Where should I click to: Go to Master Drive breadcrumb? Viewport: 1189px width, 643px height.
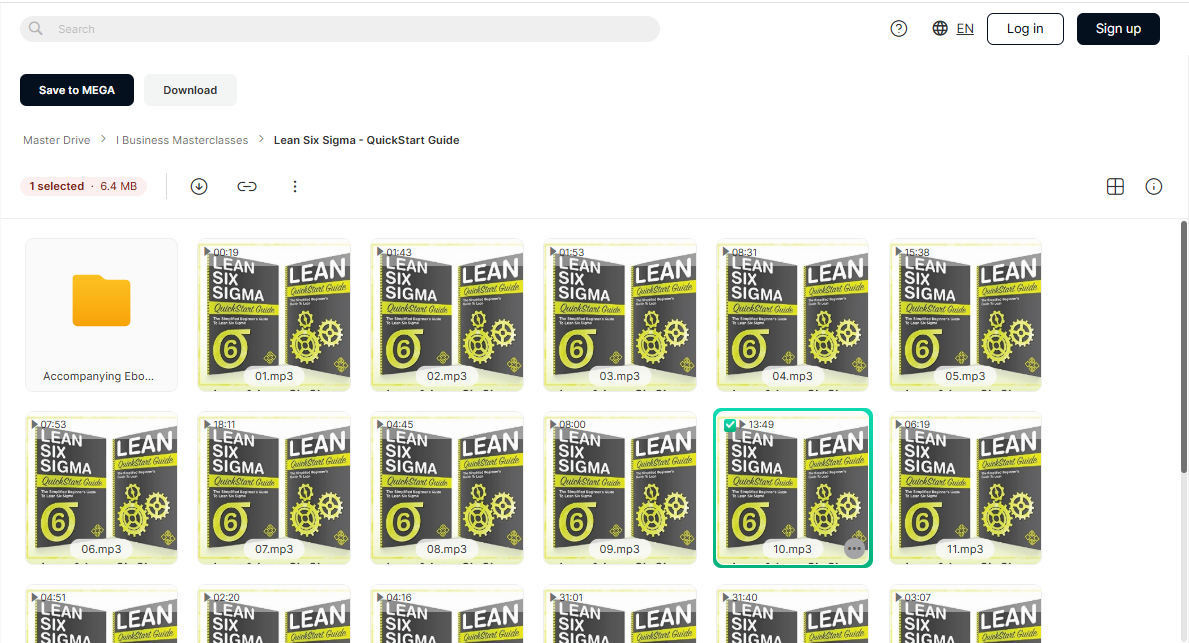(x=57, y=140)
